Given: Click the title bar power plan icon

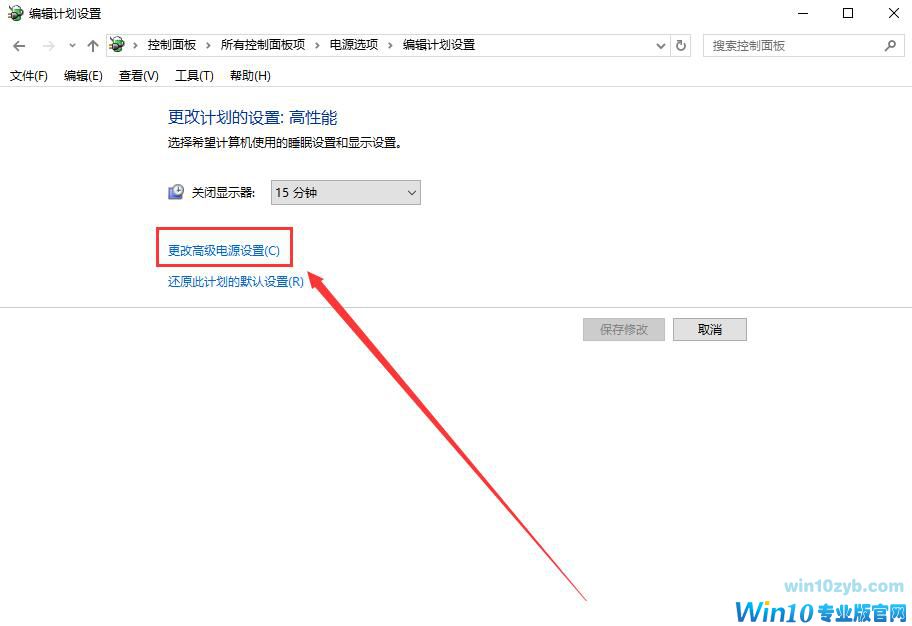Looking at the screenshot, I should click(x=15, y=13).
